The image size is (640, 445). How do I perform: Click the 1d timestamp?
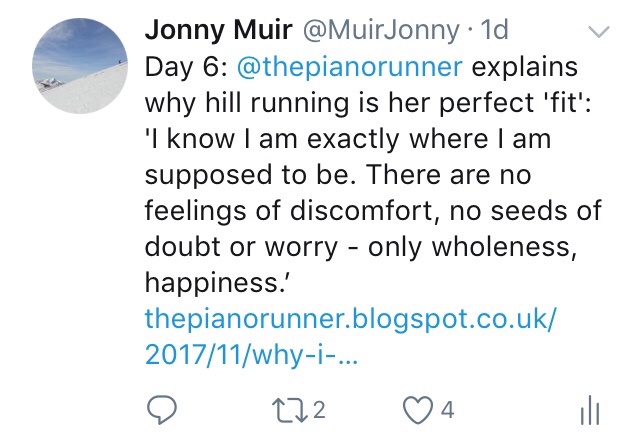pyautogui.click(x=494, y=32)
